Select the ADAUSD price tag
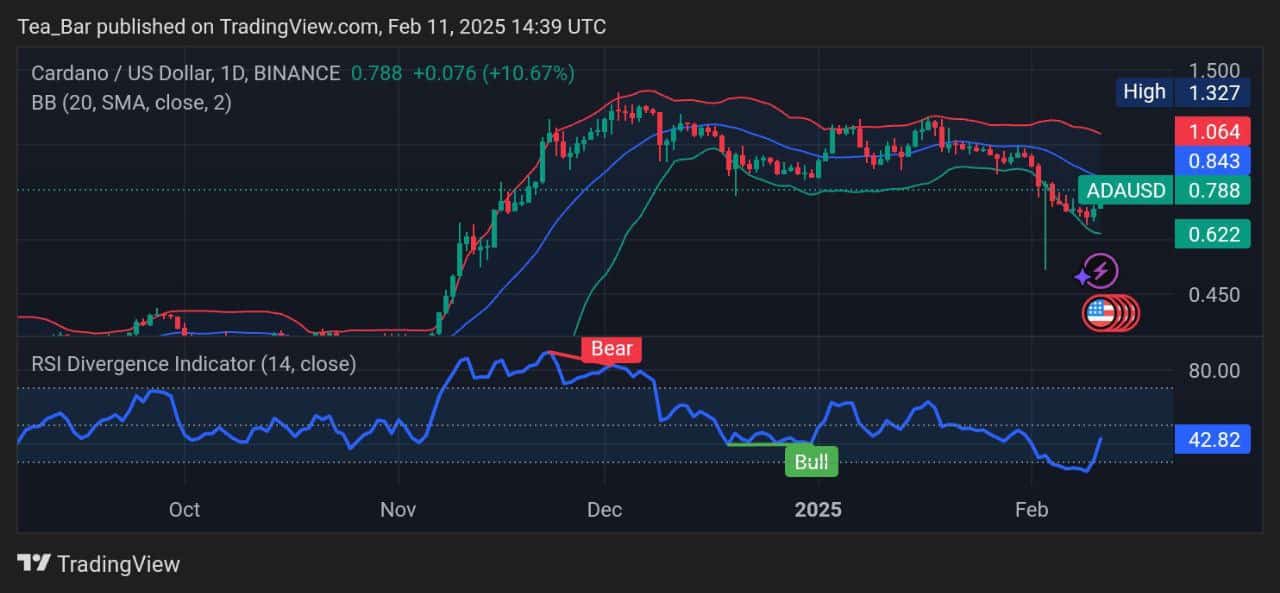This screenshot has height=593, width=1280. coord(1126,190)
